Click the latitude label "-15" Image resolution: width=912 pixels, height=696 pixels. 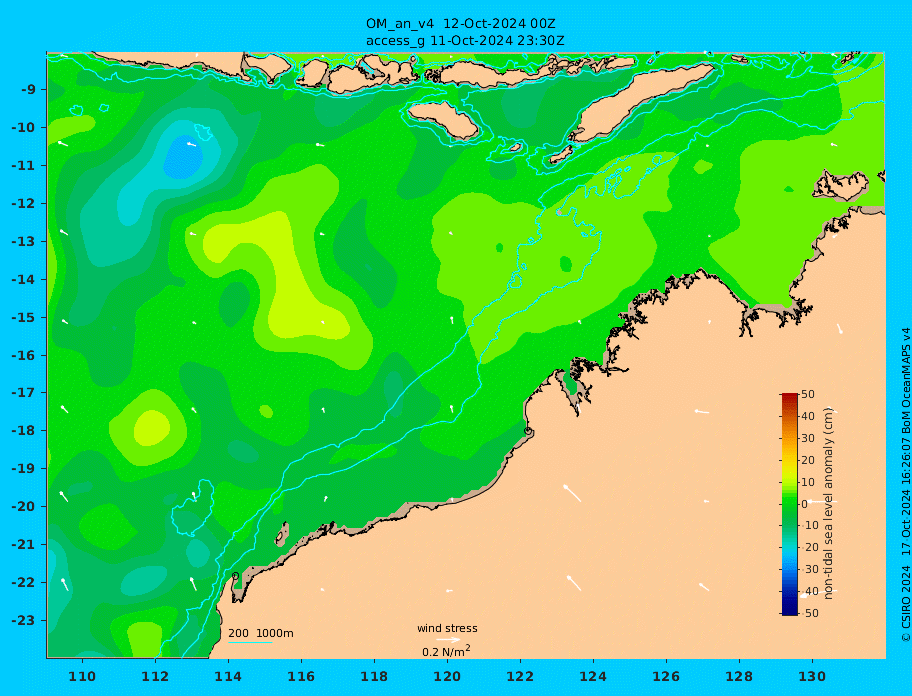(24, 317)
